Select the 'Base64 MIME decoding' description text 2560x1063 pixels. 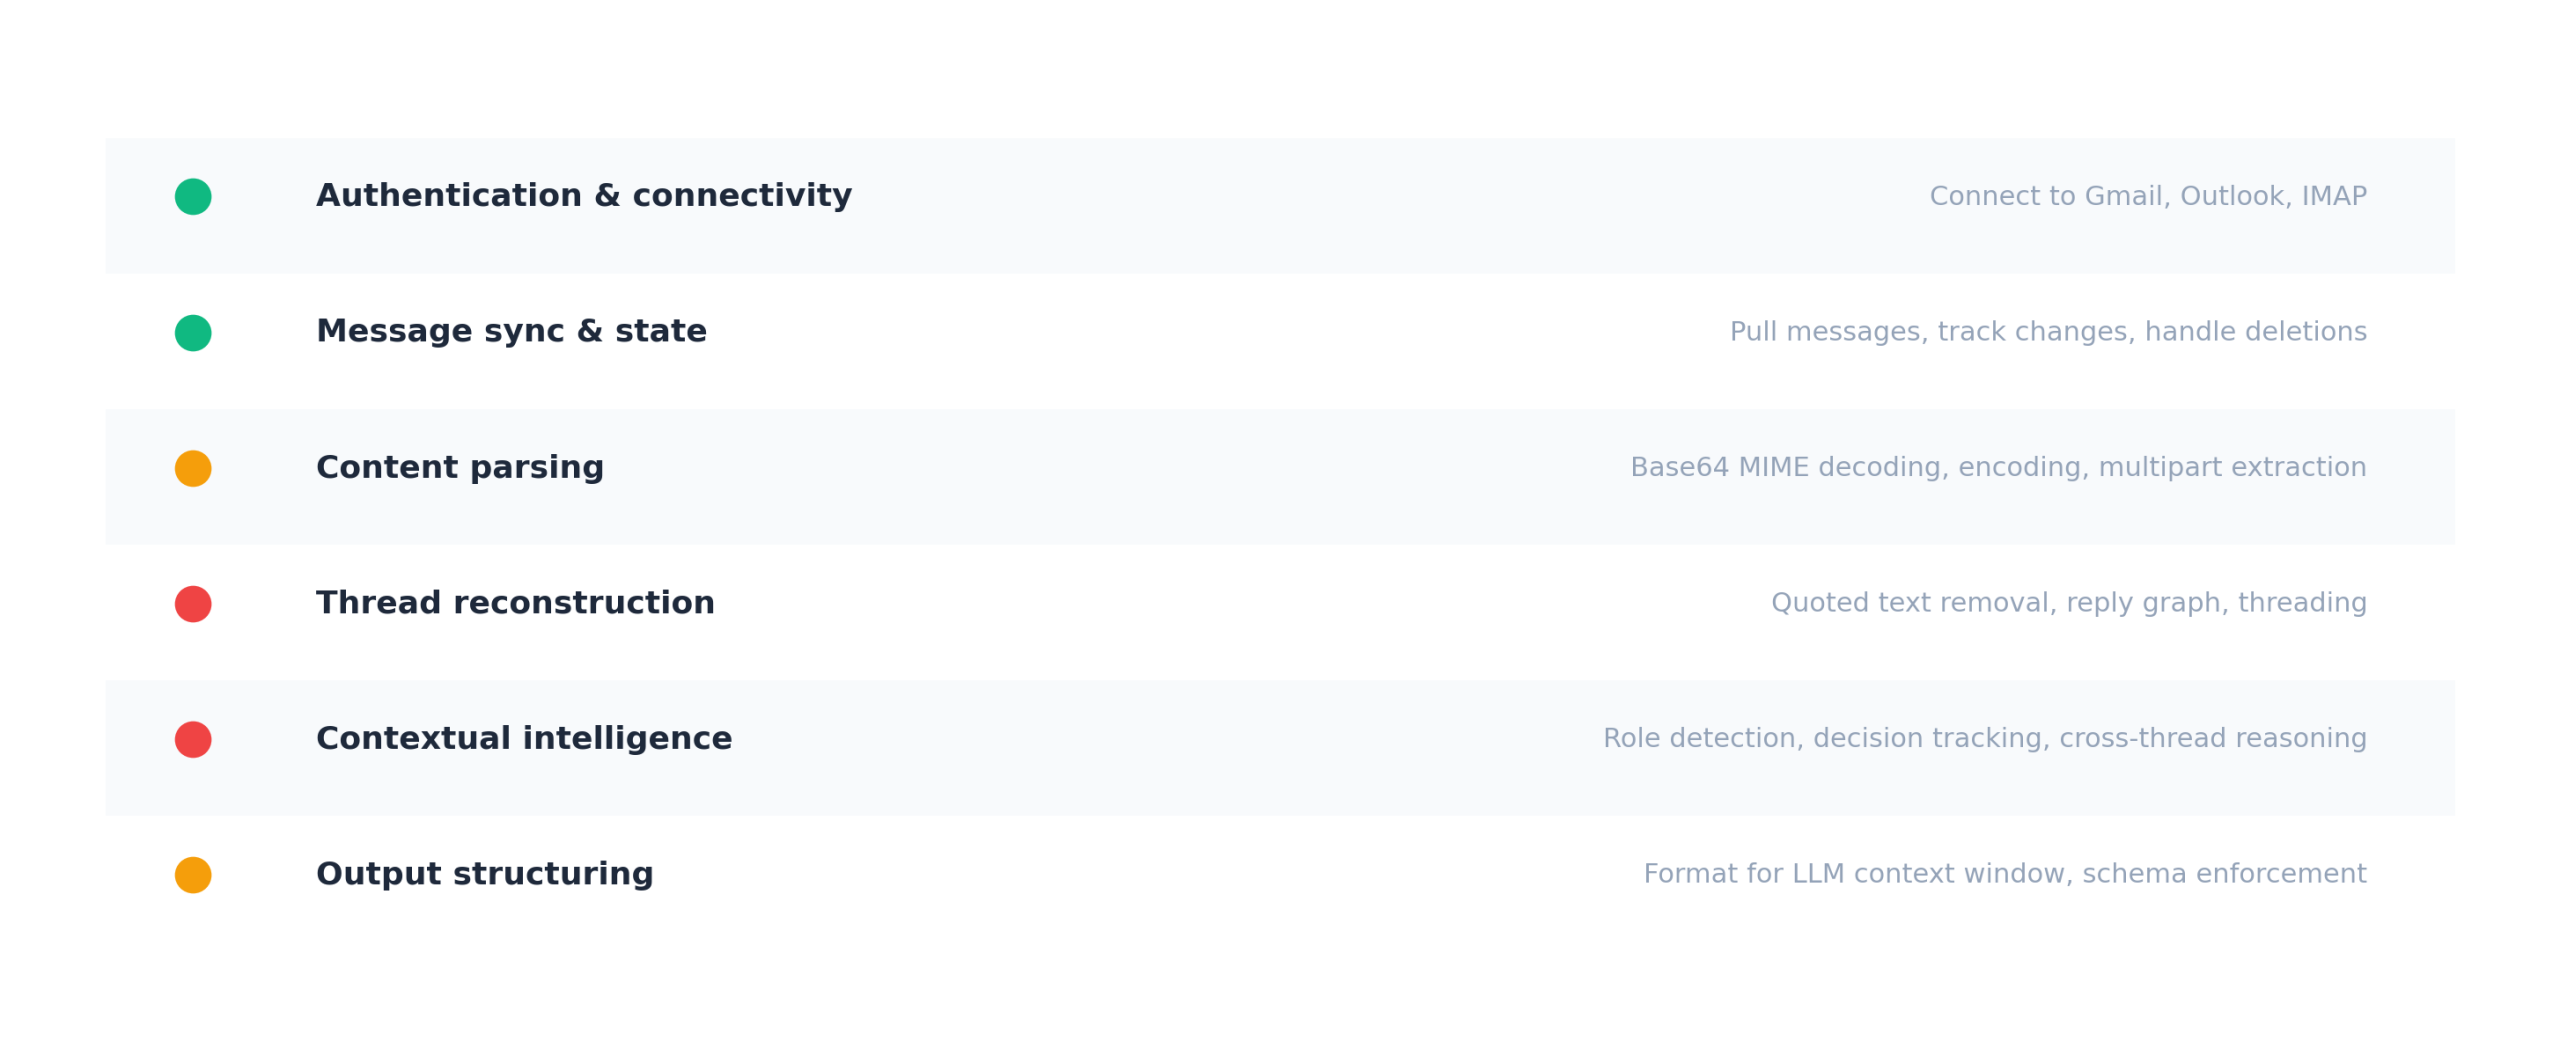point(1997,467)
